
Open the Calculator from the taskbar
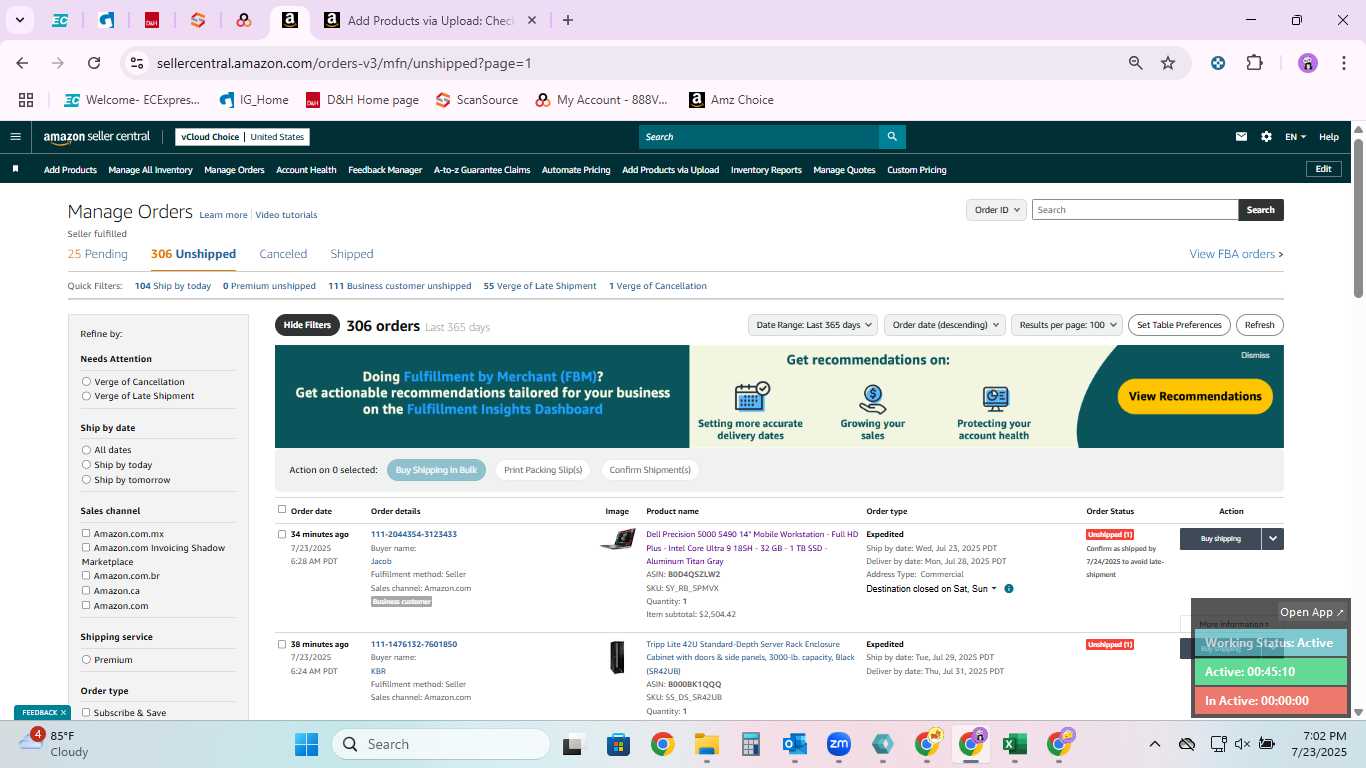pyautogui.click(x=751, y=744)
